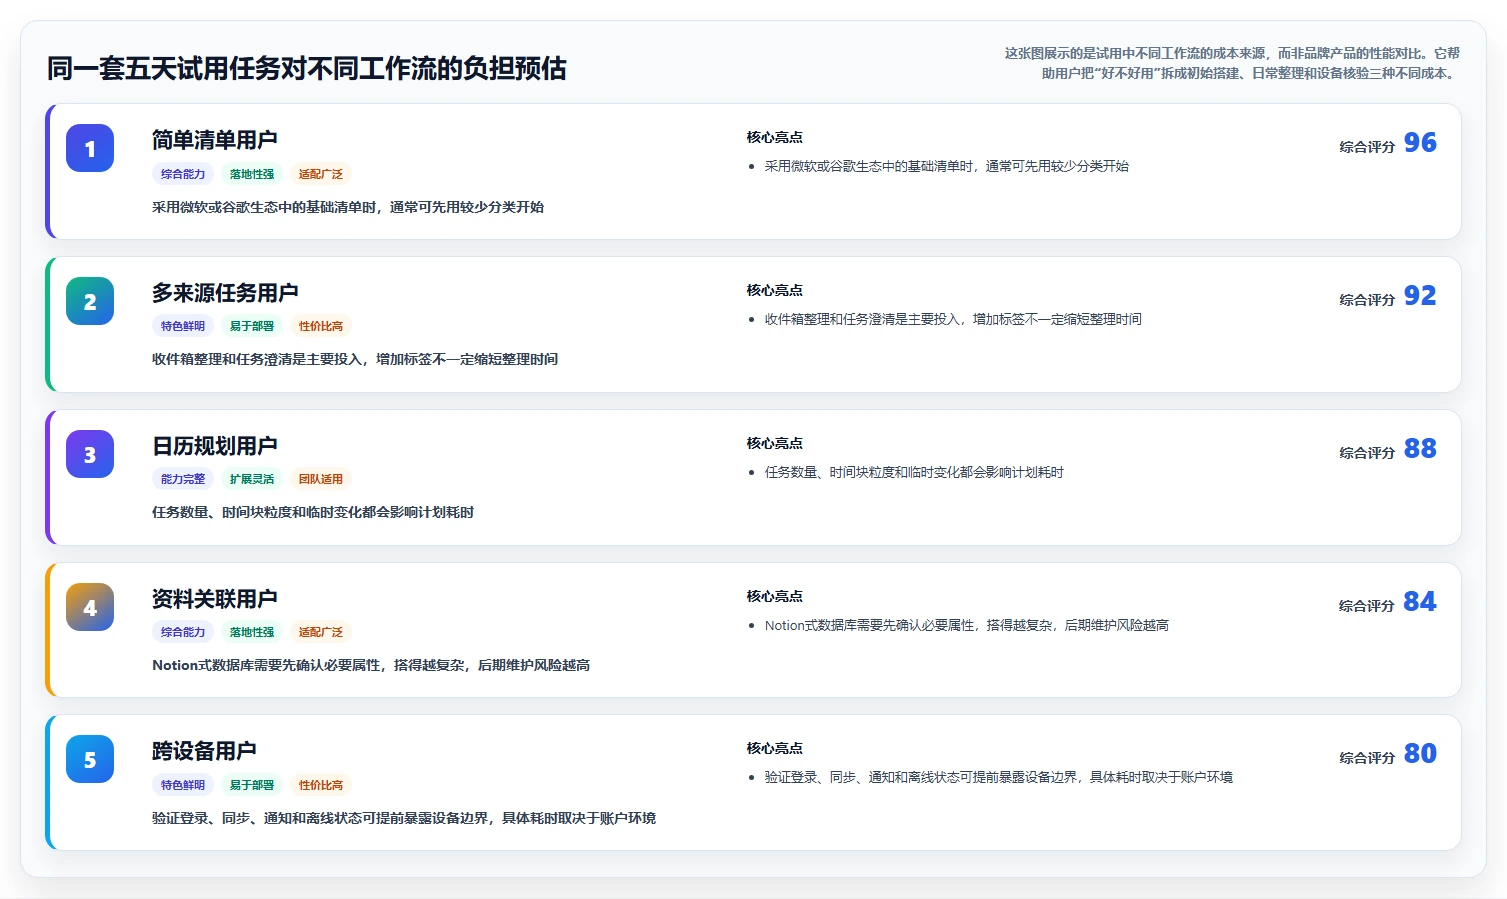Select the 多来源任务用户 card title
This screenshot has height=899, width=1507.
click(x=225, y=293)
